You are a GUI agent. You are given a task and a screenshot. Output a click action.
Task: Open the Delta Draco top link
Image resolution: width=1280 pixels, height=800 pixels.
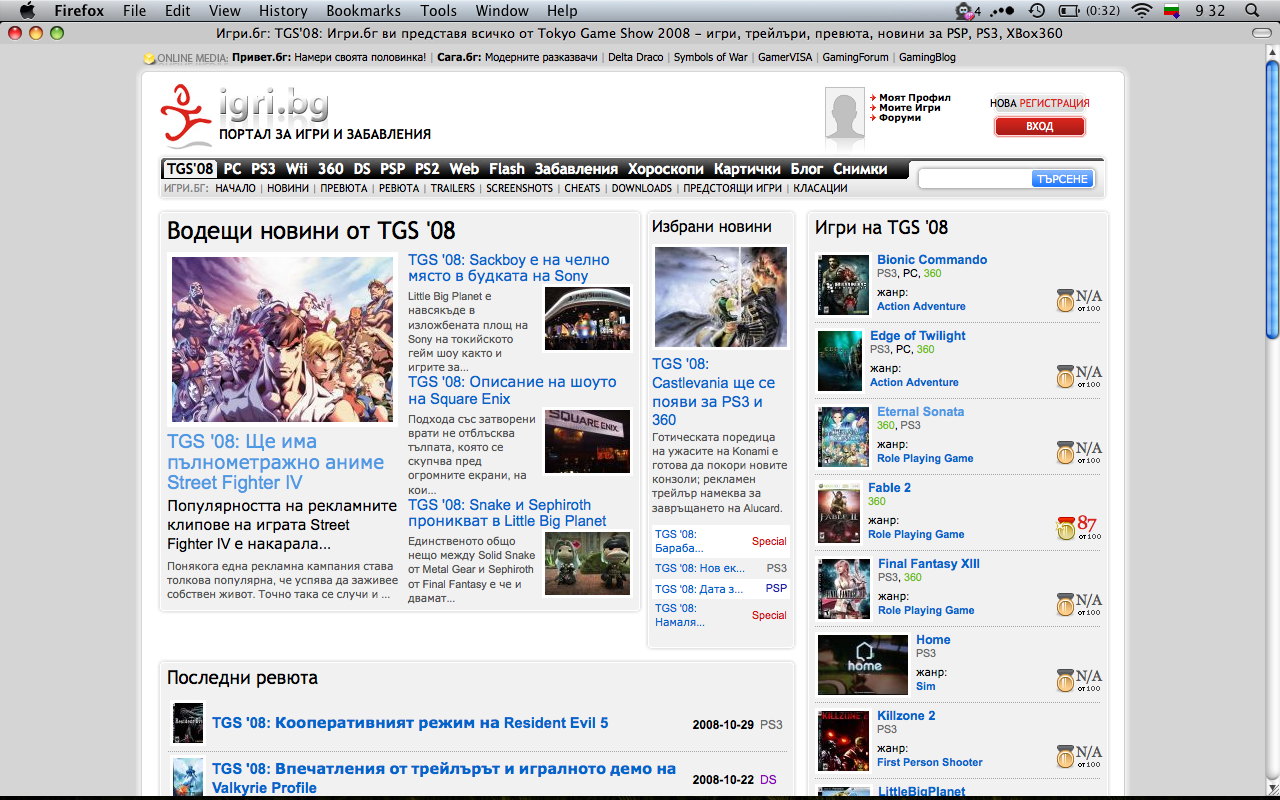[636, 57]
